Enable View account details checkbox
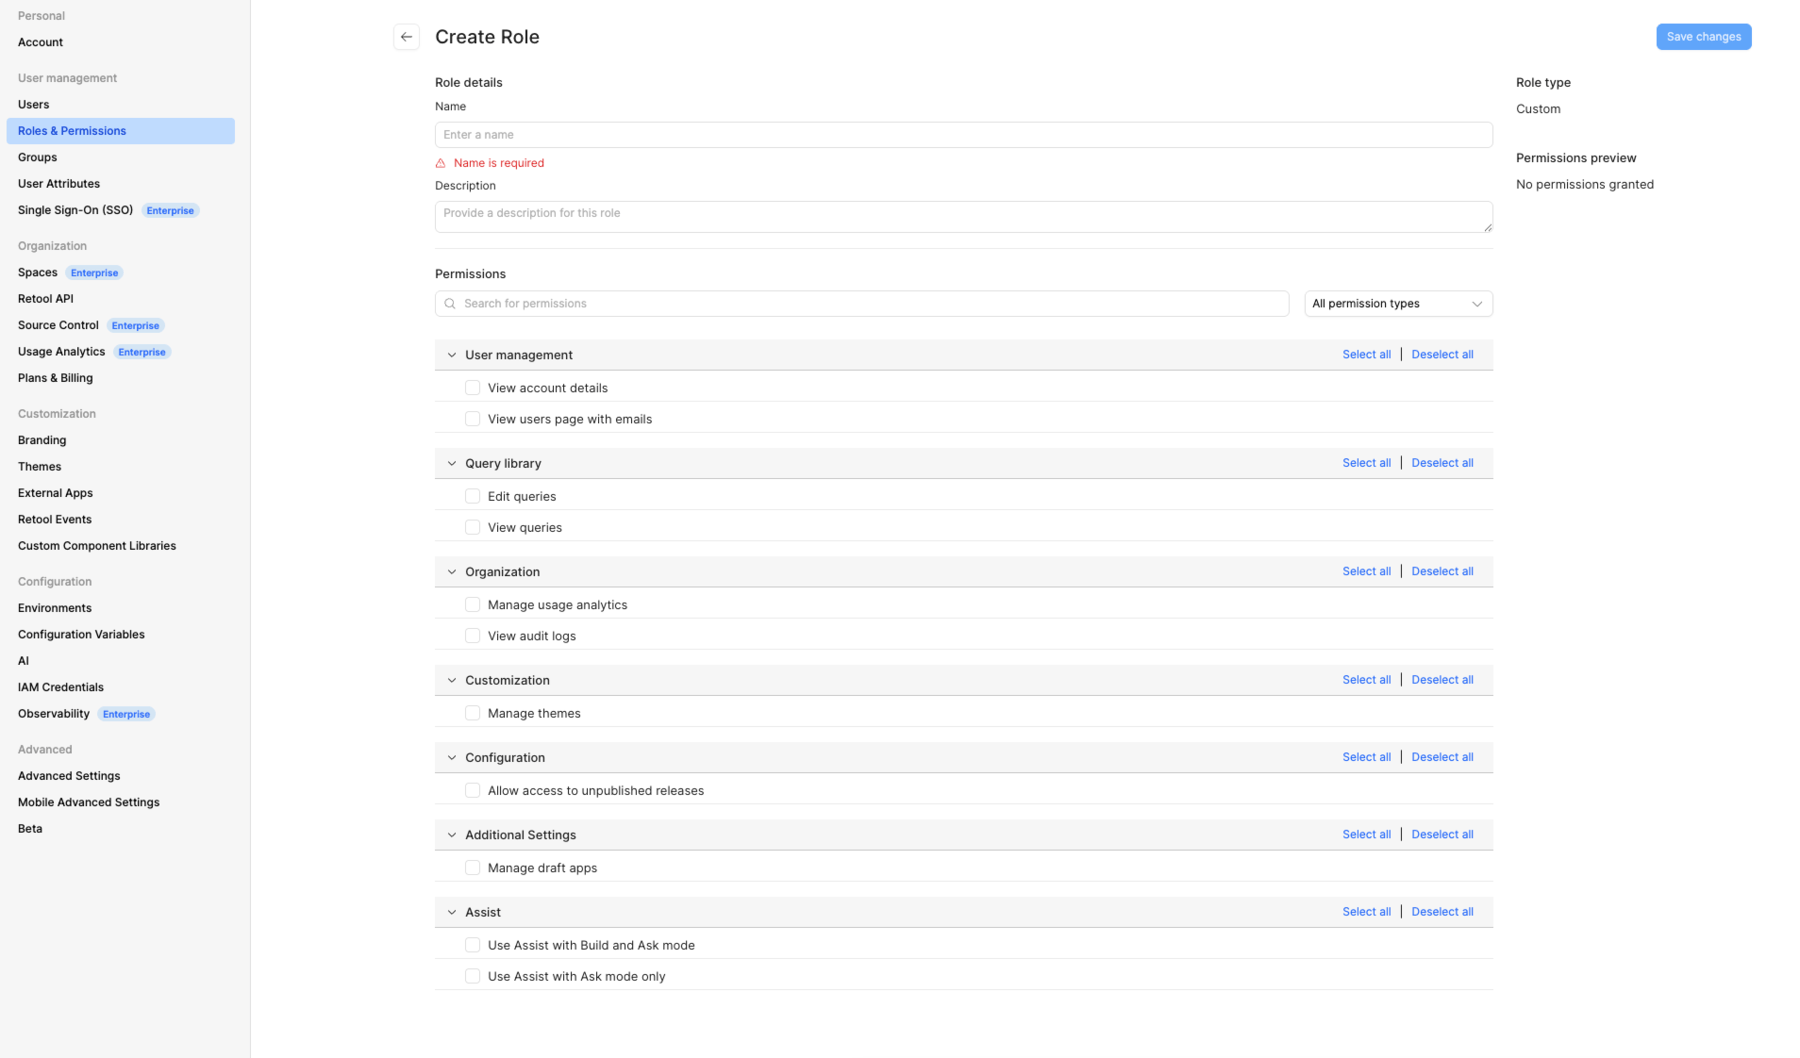 [x=472, y=388]
